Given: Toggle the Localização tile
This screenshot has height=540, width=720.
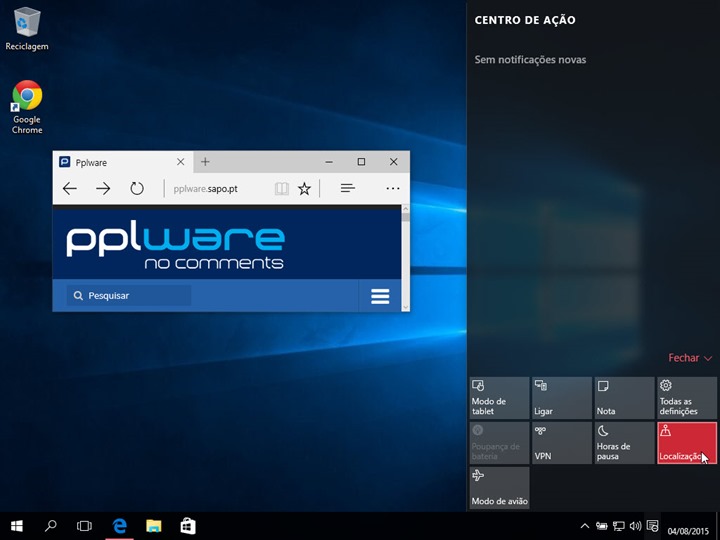Looking at the screenshot, I should tap(687, 443).
